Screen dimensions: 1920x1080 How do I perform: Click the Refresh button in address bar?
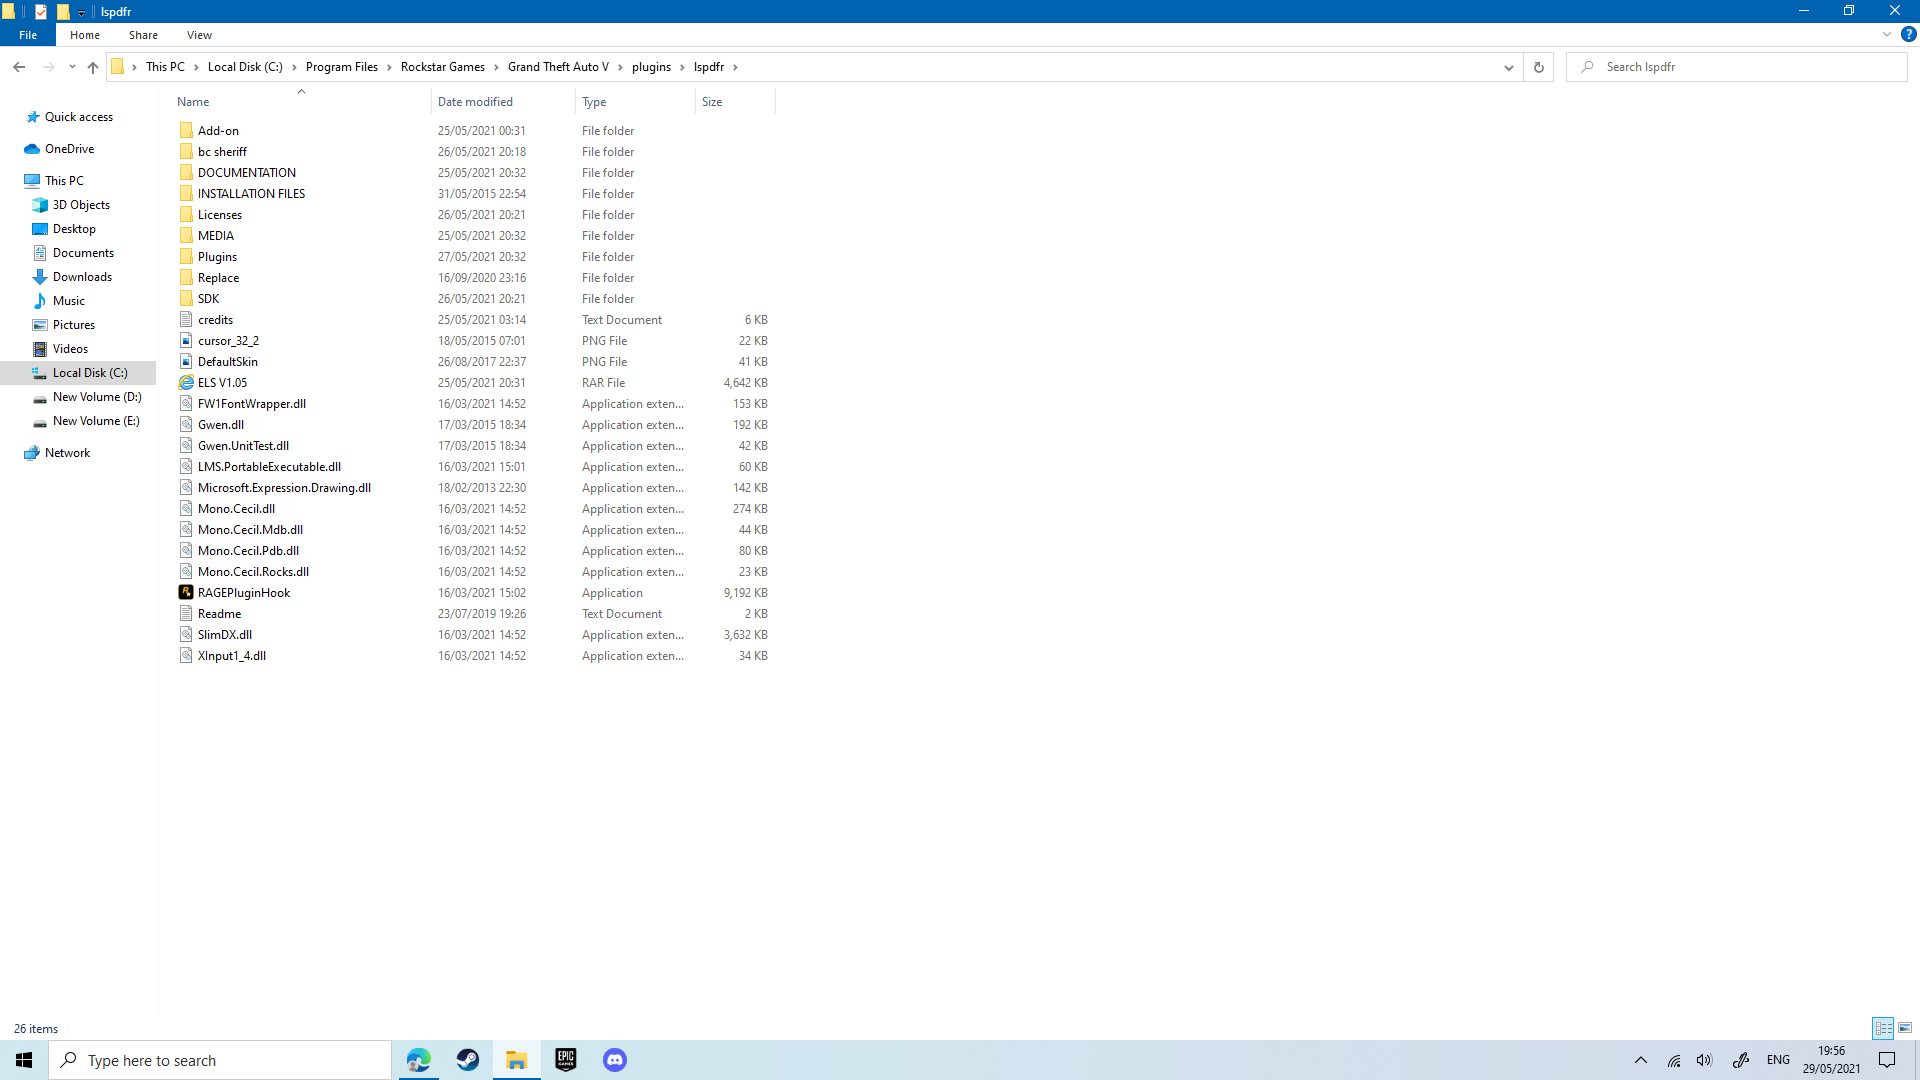tap(1538, 67)
